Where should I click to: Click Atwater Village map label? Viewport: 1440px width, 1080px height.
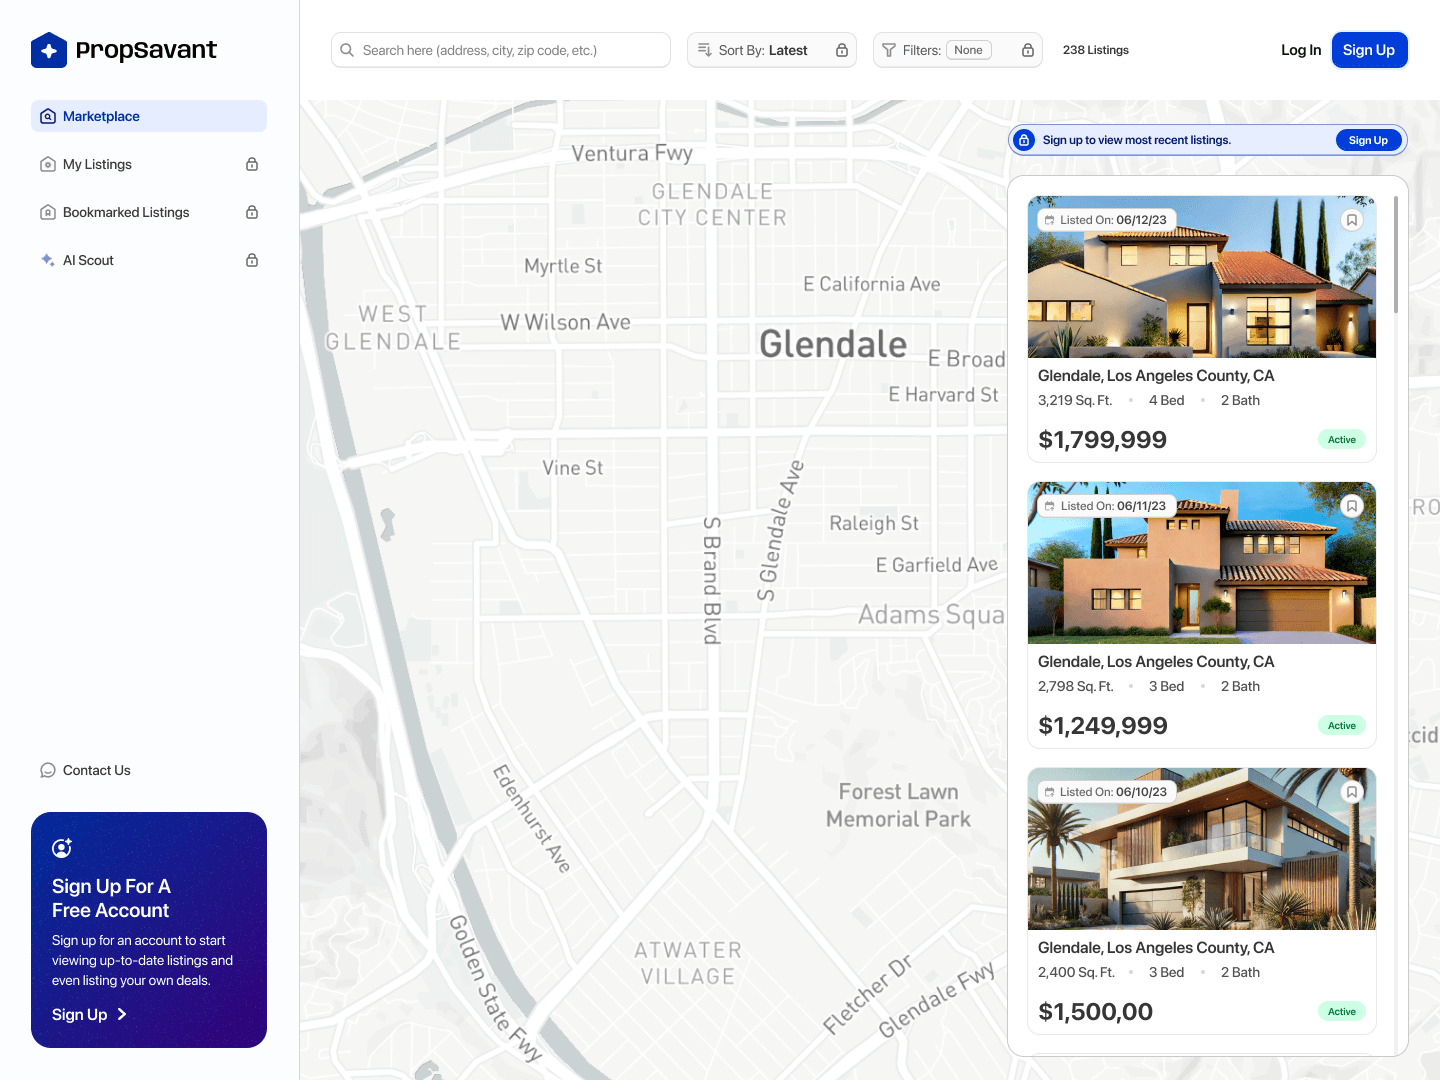688,963
